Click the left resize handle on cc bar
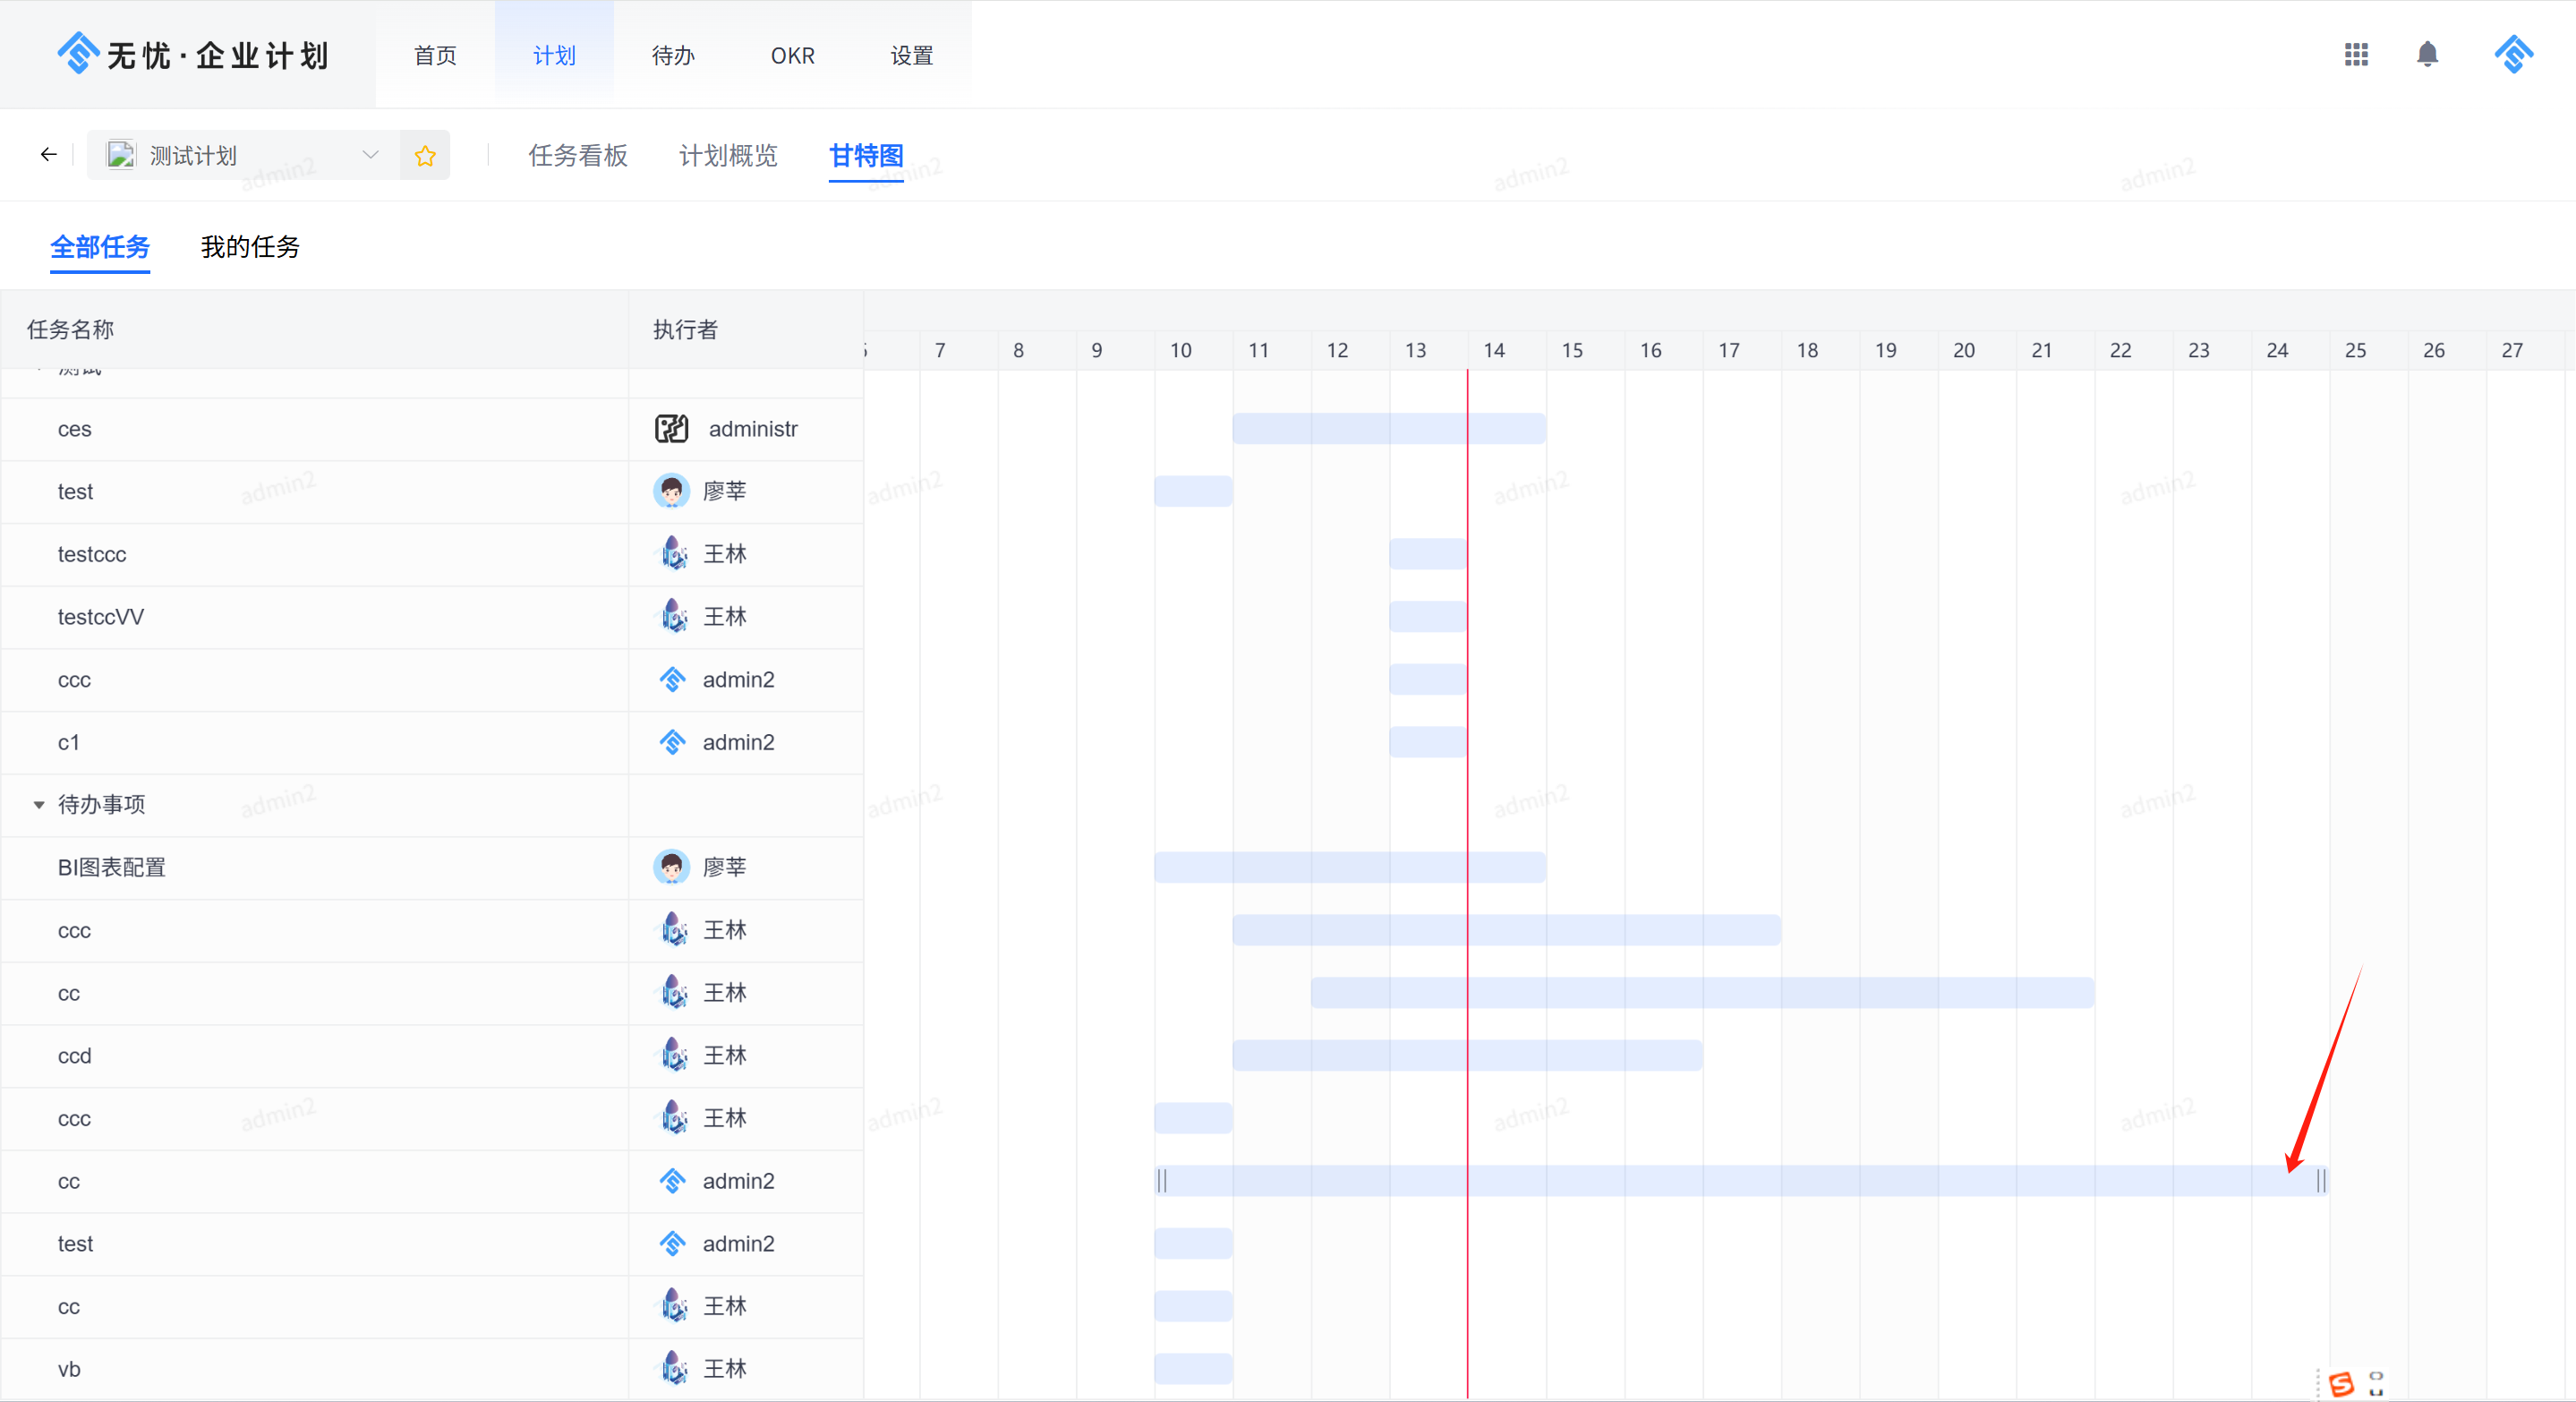2576x1402 pixels. point(1162,1181)
